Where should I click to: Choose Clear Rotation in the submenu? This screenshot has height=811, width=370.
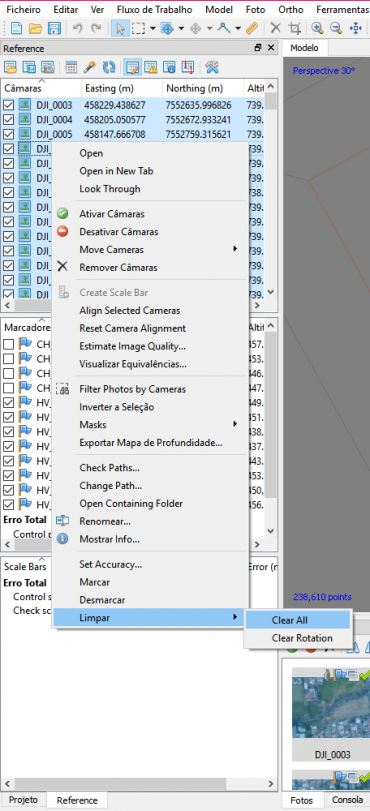pyautogui.click(x=298, y=638)
